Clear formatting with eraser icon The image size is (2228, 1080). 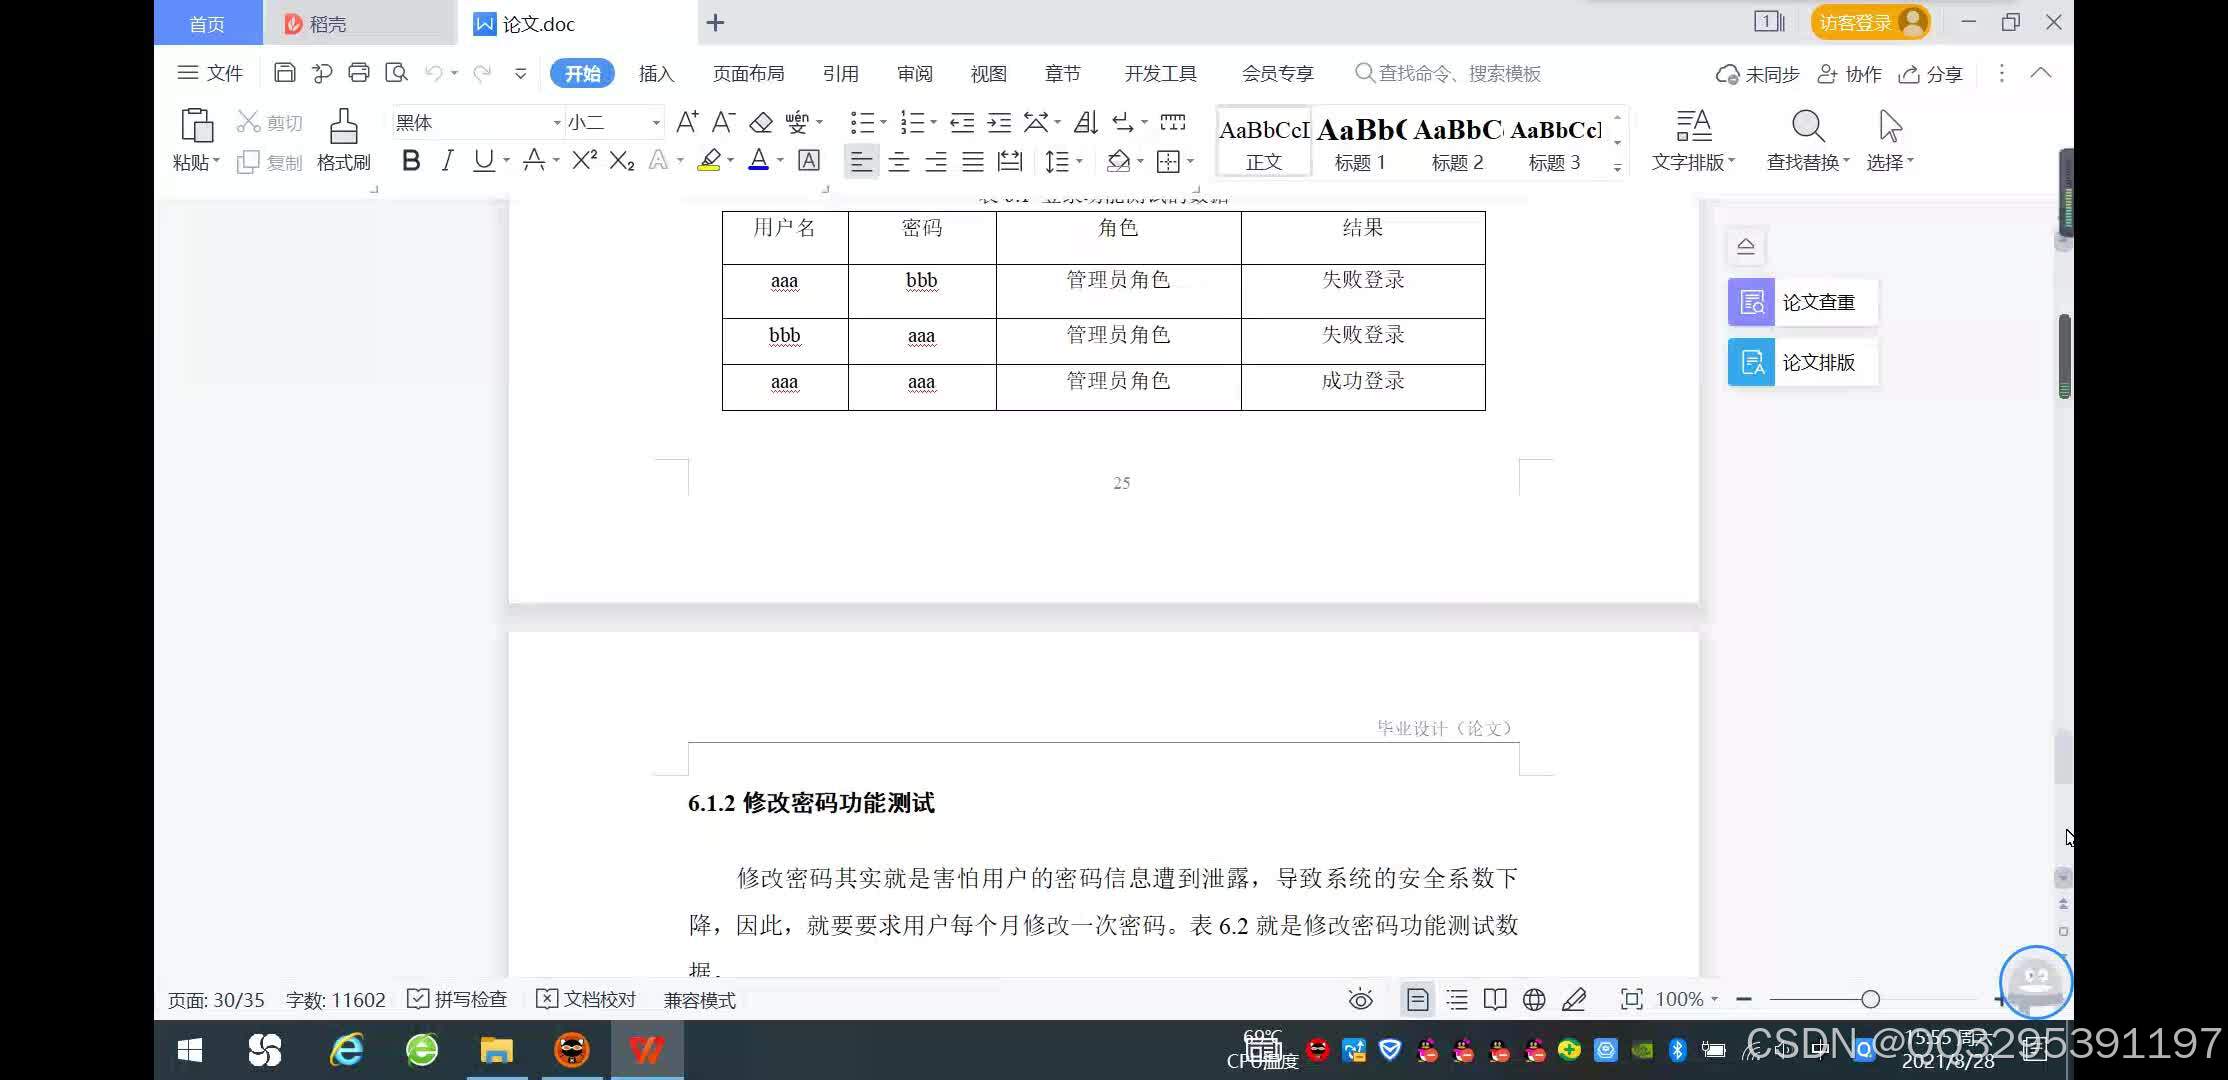coord(761,122)
